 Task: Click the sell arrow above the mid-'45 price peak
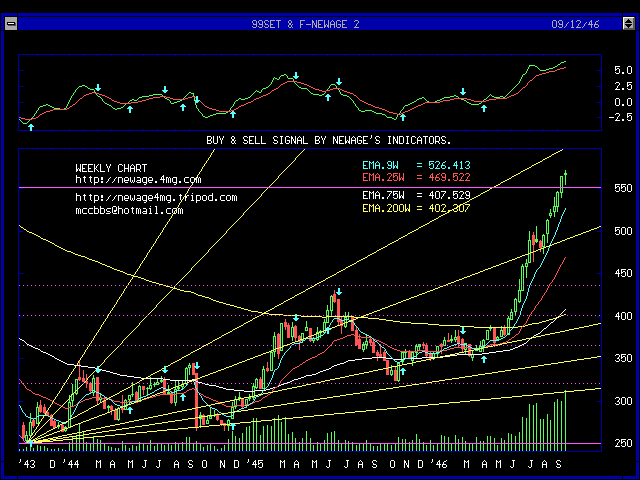click(339, 292)
